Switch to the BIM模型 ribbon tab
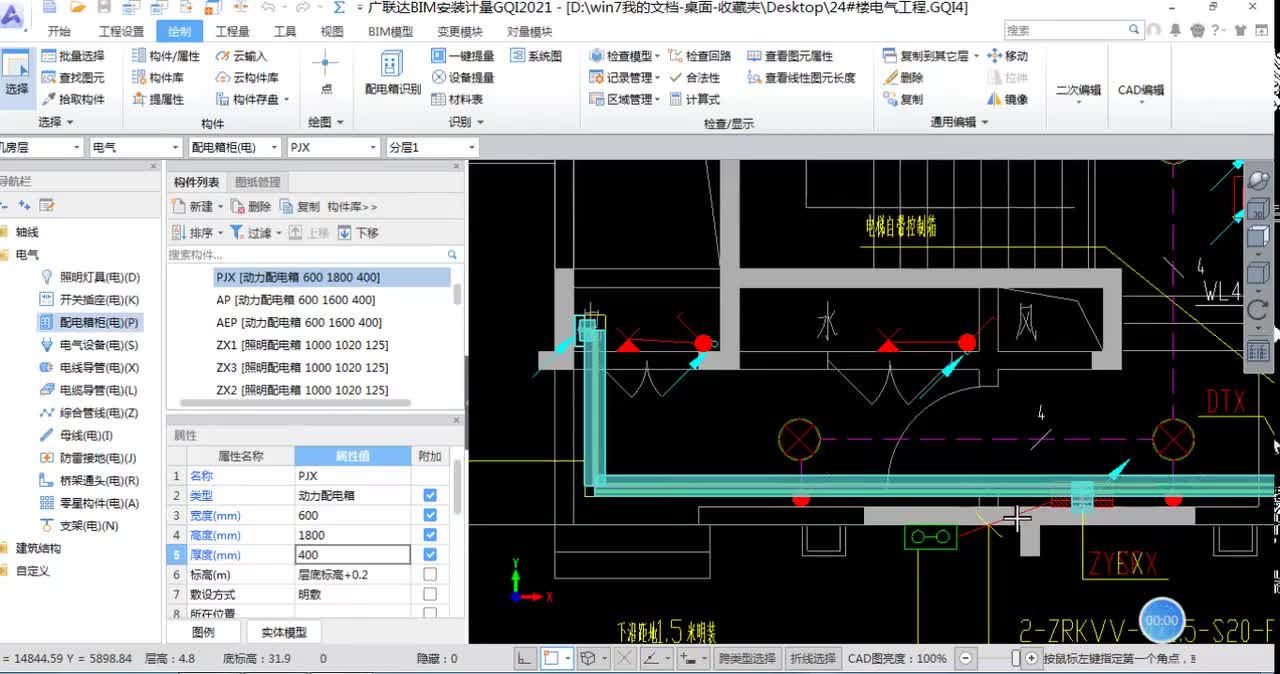 390,31
